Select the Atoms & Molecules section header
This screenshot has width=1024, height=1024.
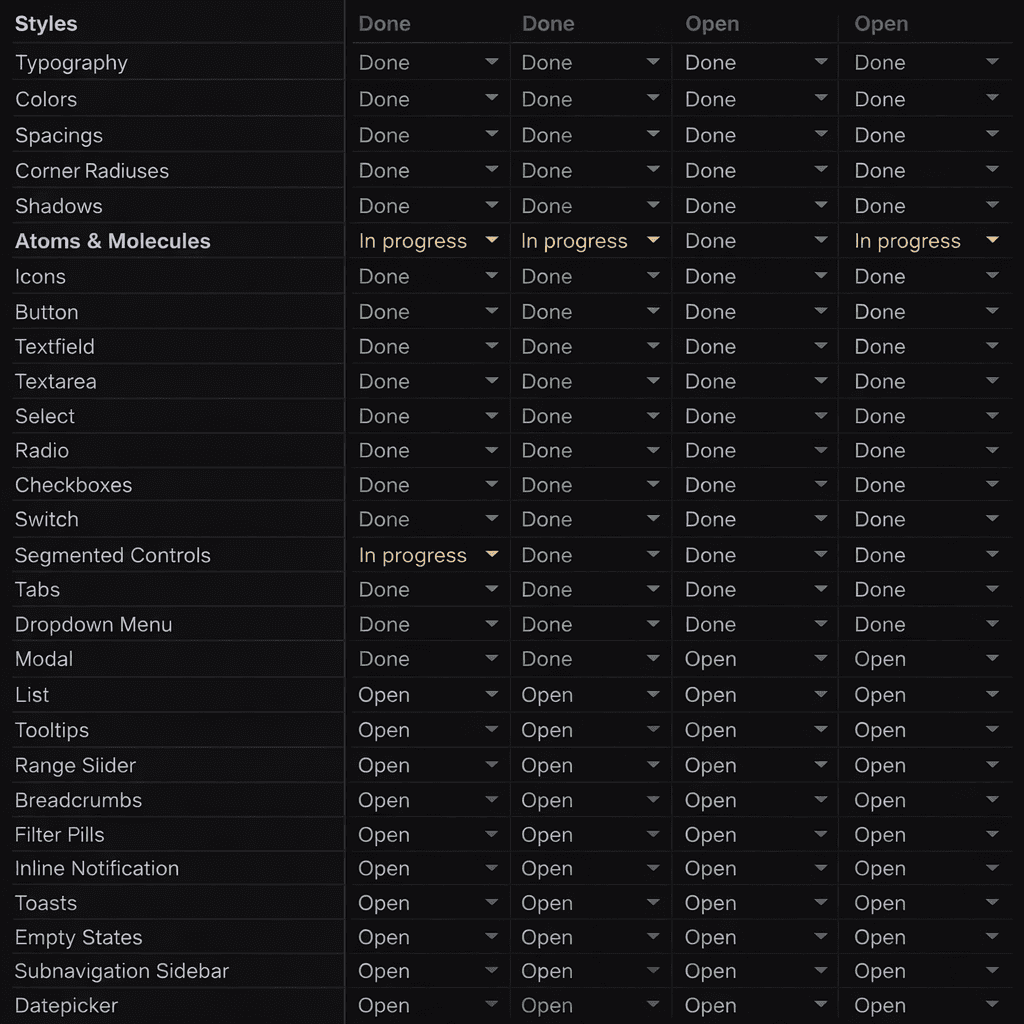coord(112,241)
